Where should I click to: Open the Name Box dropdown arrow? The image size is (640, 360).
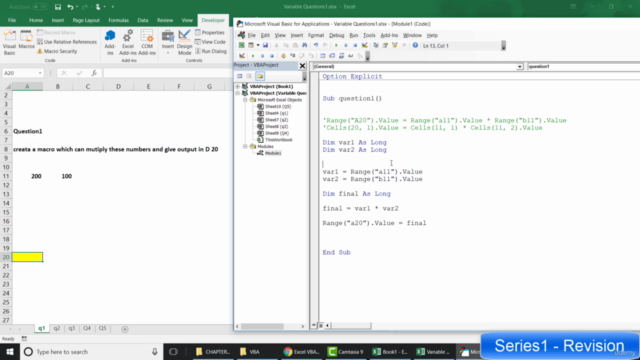coord(40,73)
